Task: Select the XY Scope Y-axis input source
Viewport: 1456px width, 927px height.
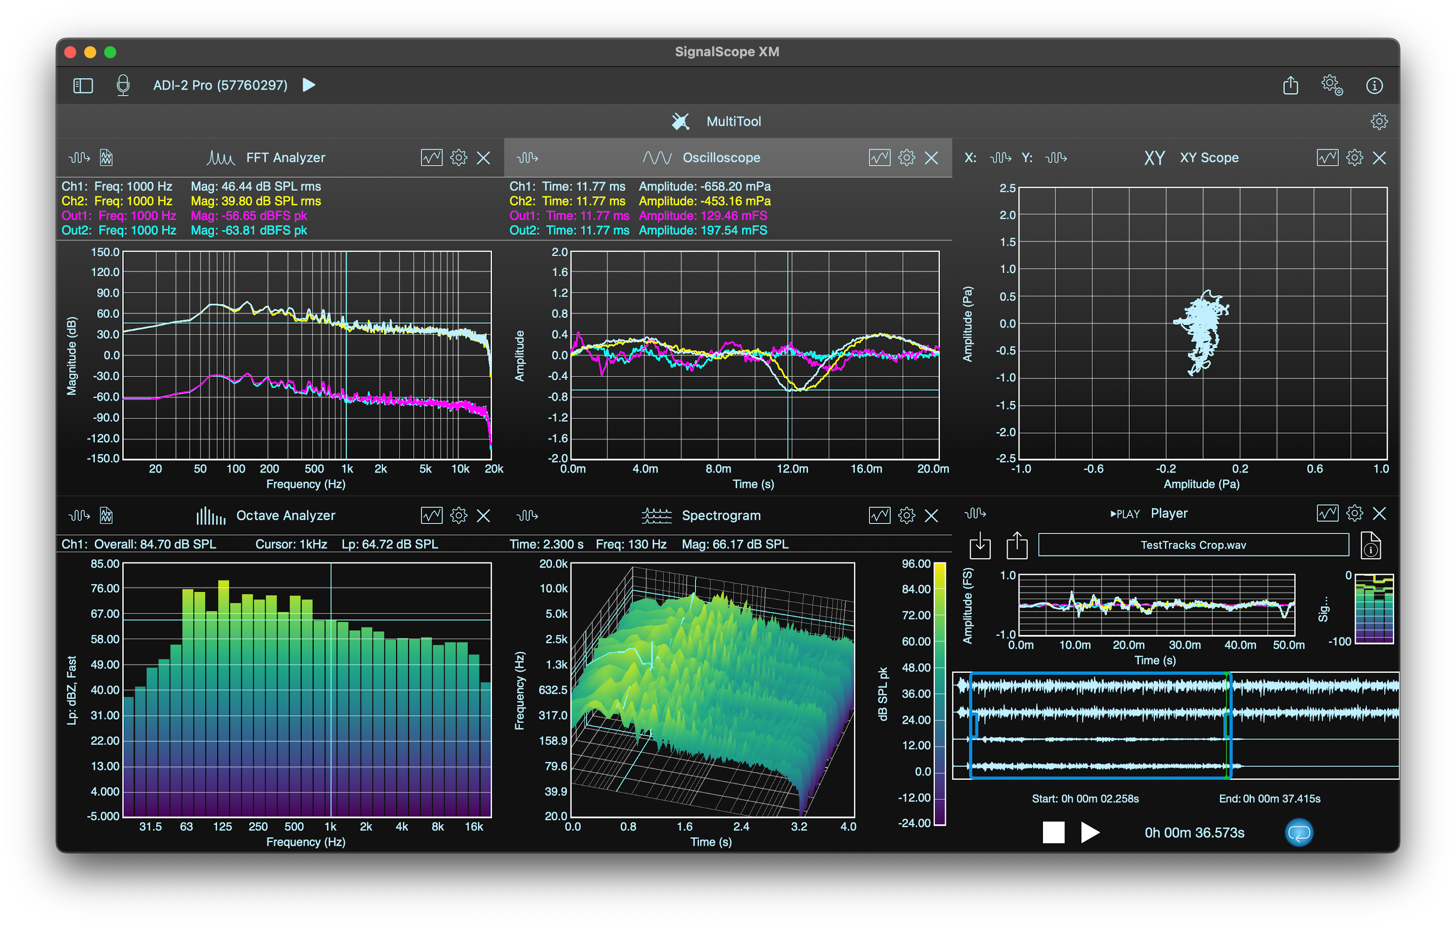Action: [x=1056, y=158]
